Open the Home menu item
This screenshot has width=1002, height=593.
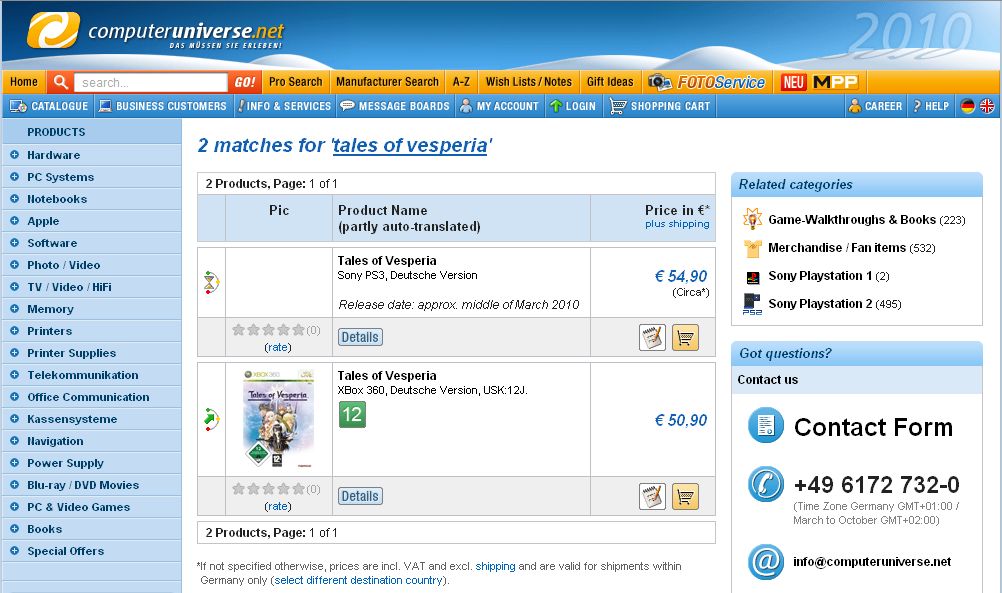click(x=24, y=82)
